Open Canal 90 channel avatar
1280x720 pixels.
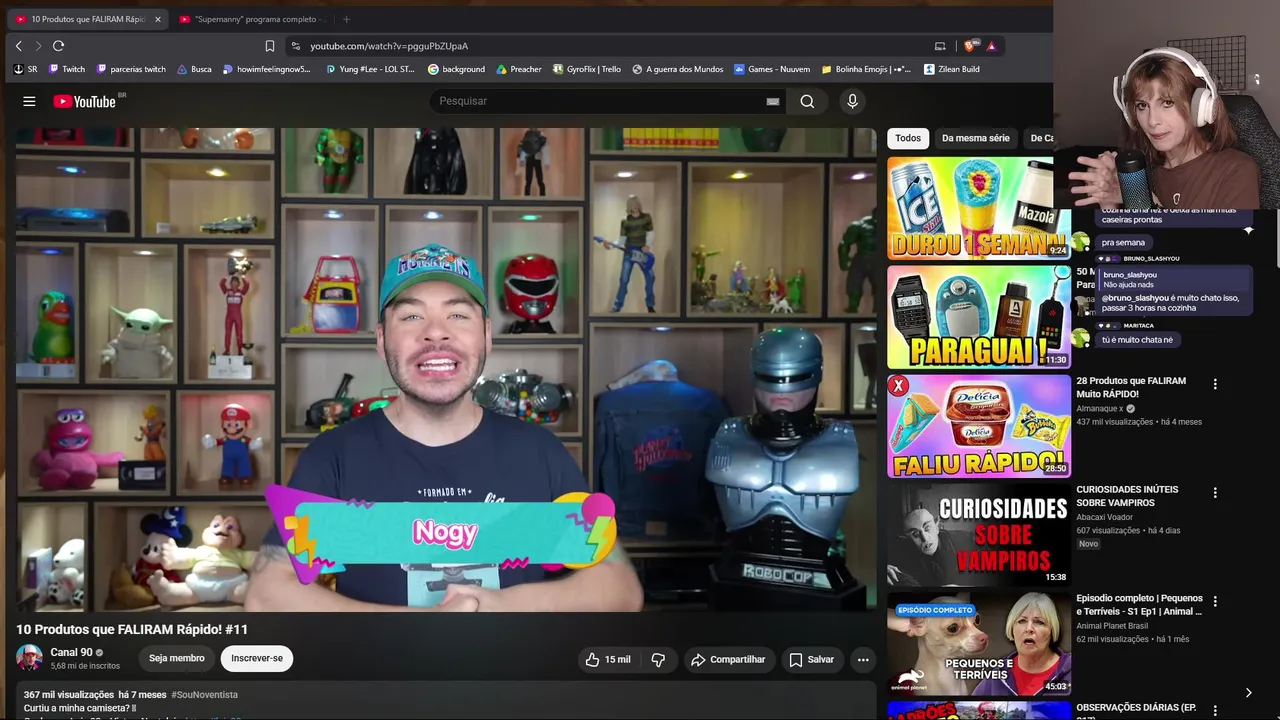click(29, 658)
